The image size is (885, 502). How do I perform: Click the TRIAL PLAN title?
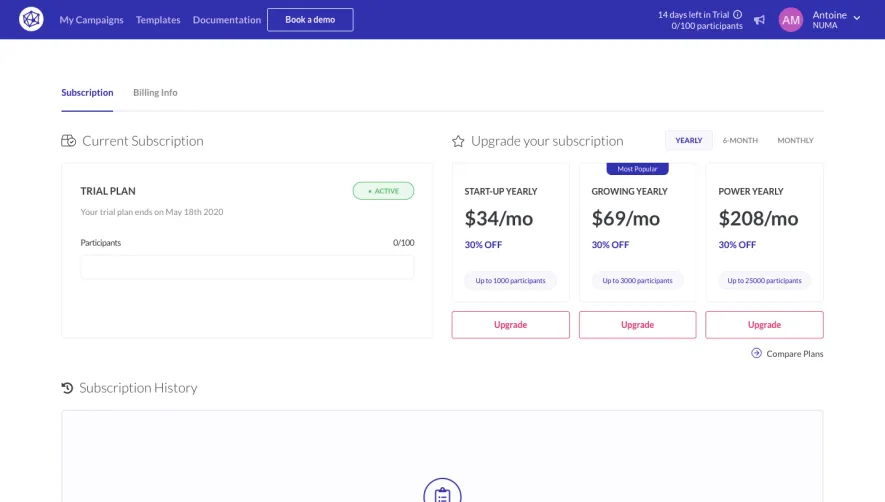108,191
